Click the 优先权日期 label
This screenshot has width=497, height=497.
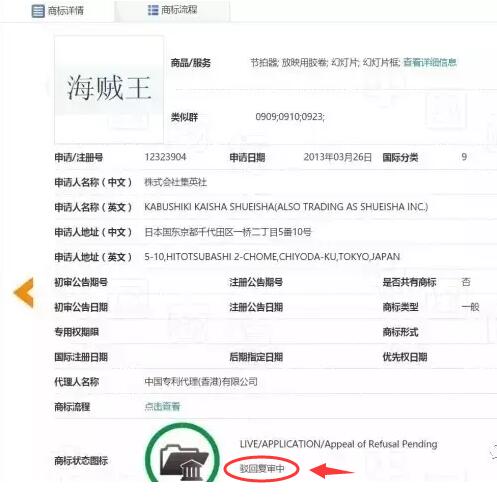pos(405,357)
